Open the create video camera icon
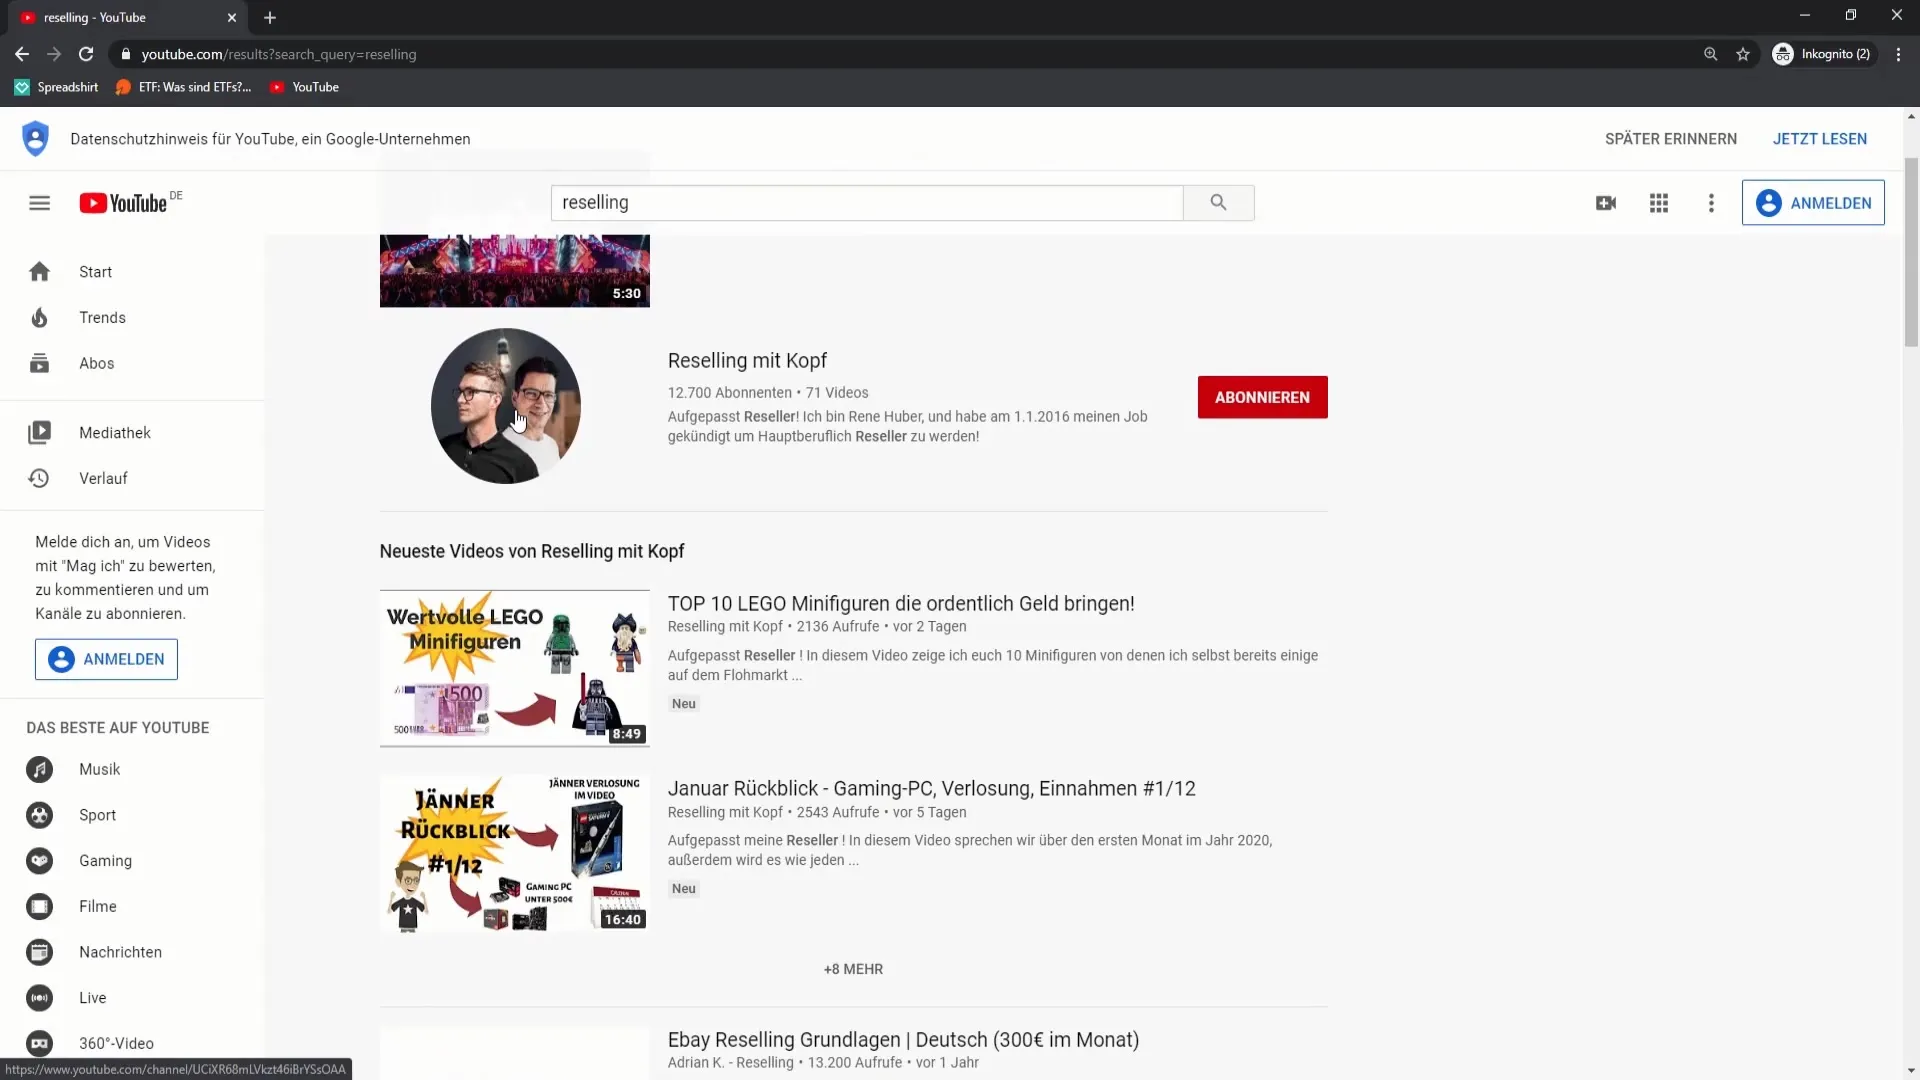Image resolution: width=1920 pixels, height=1080 pixels. (1606, 203)
